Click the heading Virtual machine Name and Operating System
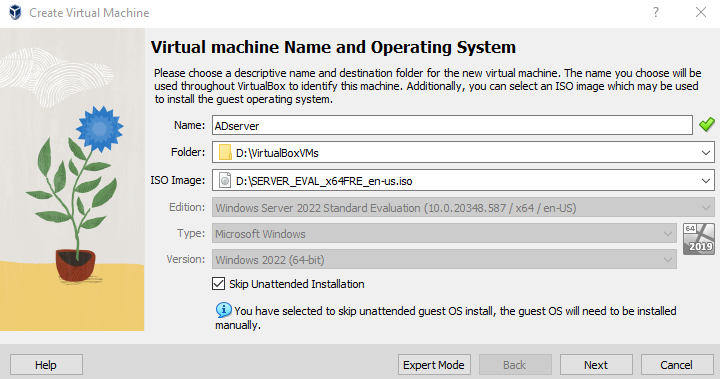The height and width of the screenshot is (379, 720). (x=333, y=47)
